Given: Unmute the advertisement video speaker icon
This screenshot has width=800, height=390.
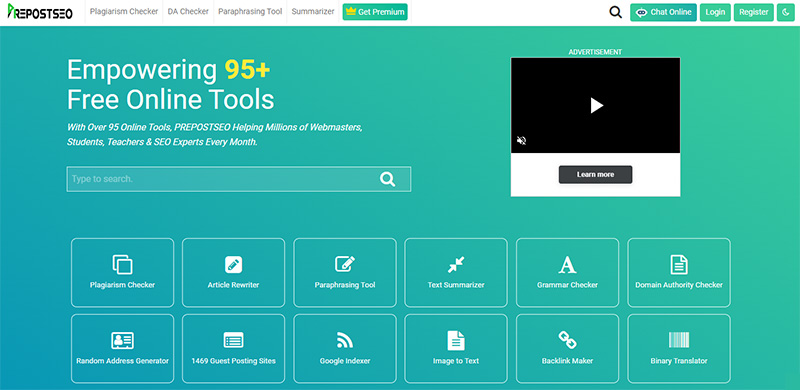Looking at the screenshot, I should [521, 140].
